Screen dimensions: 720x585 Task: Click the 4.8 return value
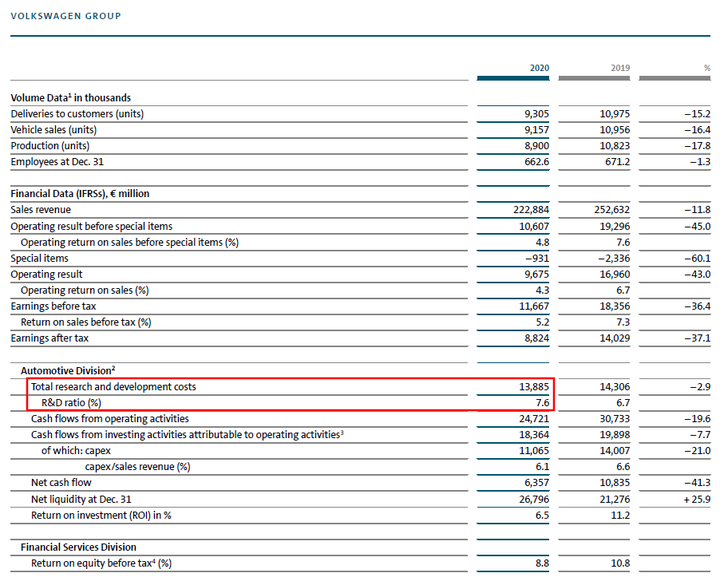542,242
